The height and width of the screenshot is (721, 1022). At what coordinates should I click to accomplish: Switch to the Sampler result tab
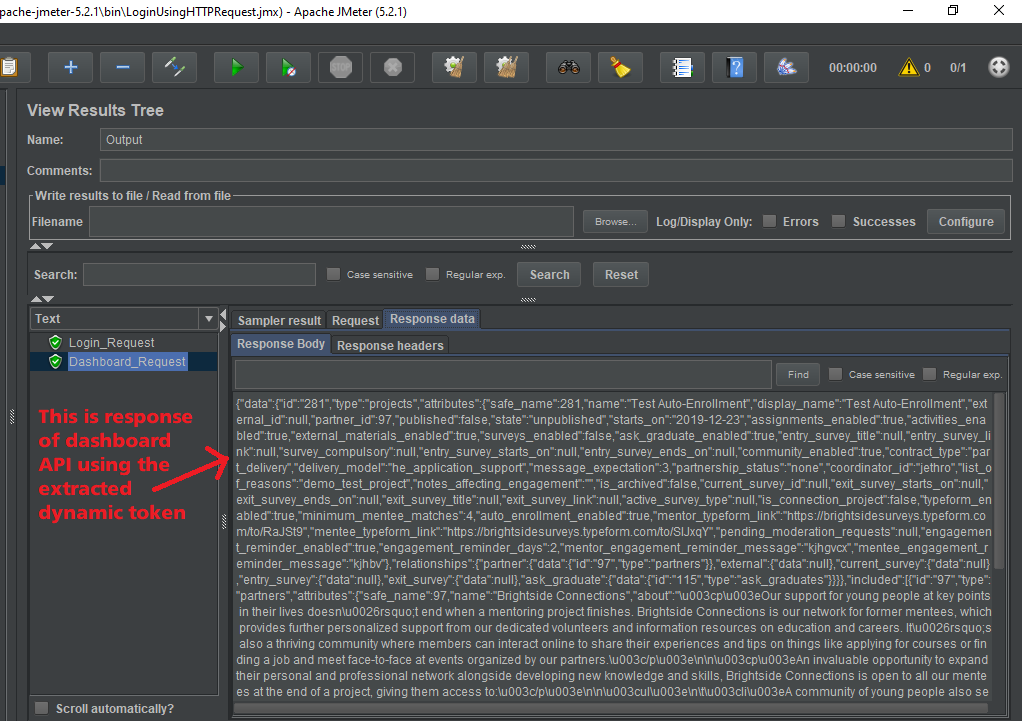tap(279, 320)
